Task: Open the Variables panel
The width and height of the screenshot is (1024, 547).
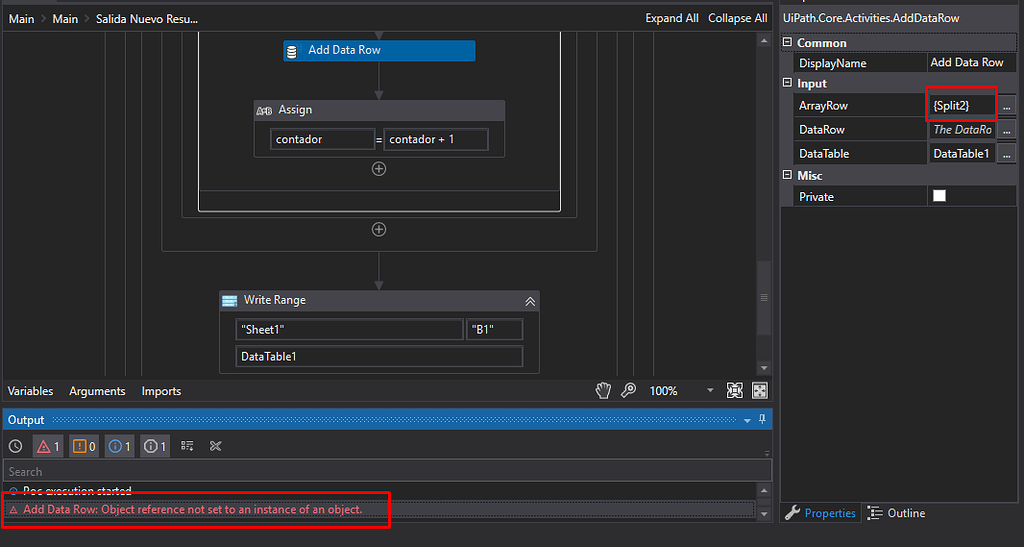Action: [x=30, y=391]
